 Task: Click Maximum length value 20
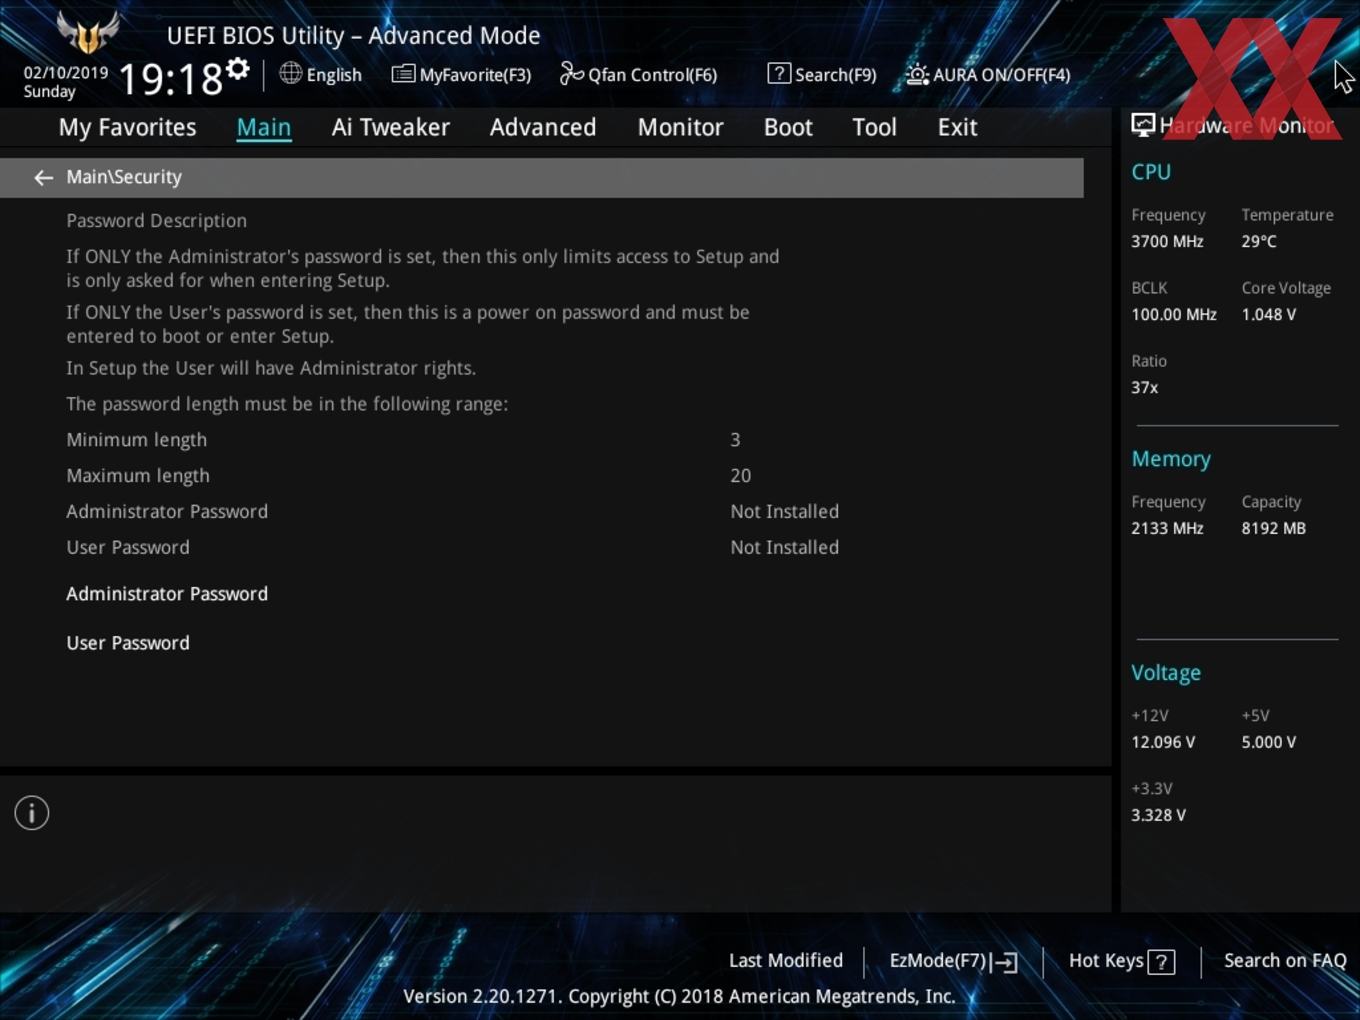(x=740, y=476)
